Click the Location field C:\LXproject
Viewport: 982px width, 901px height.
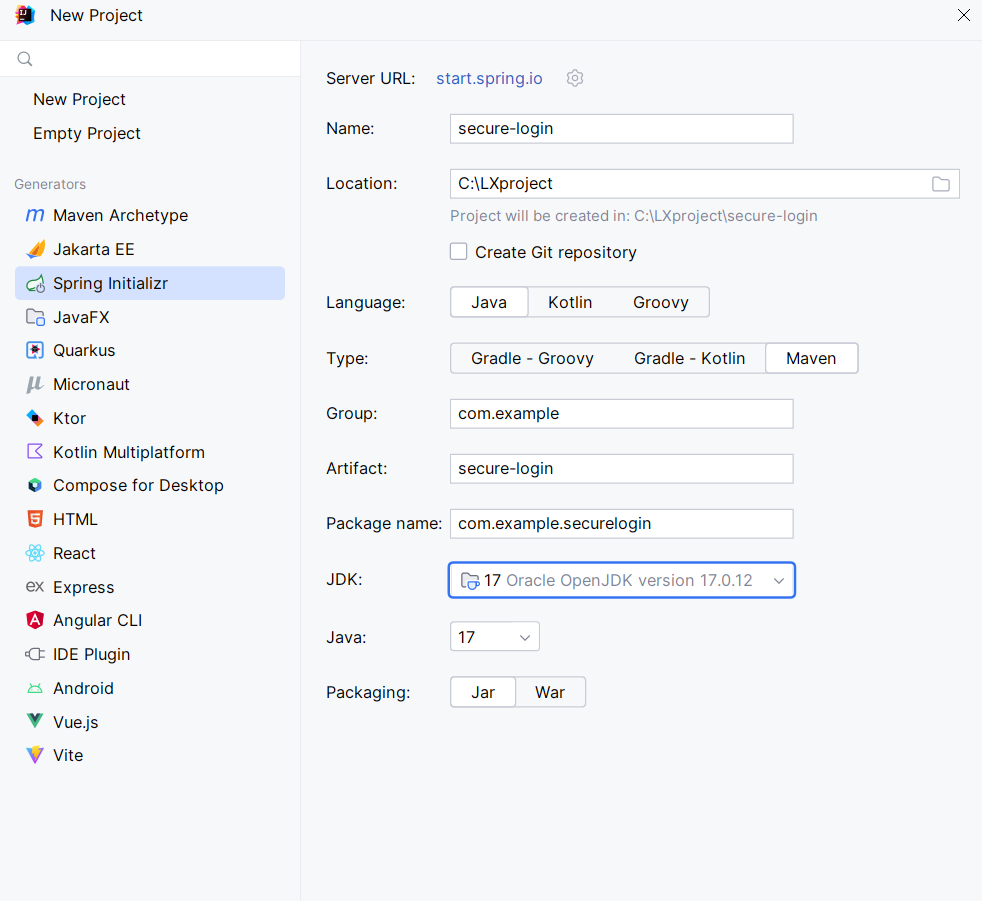[705, 184]
